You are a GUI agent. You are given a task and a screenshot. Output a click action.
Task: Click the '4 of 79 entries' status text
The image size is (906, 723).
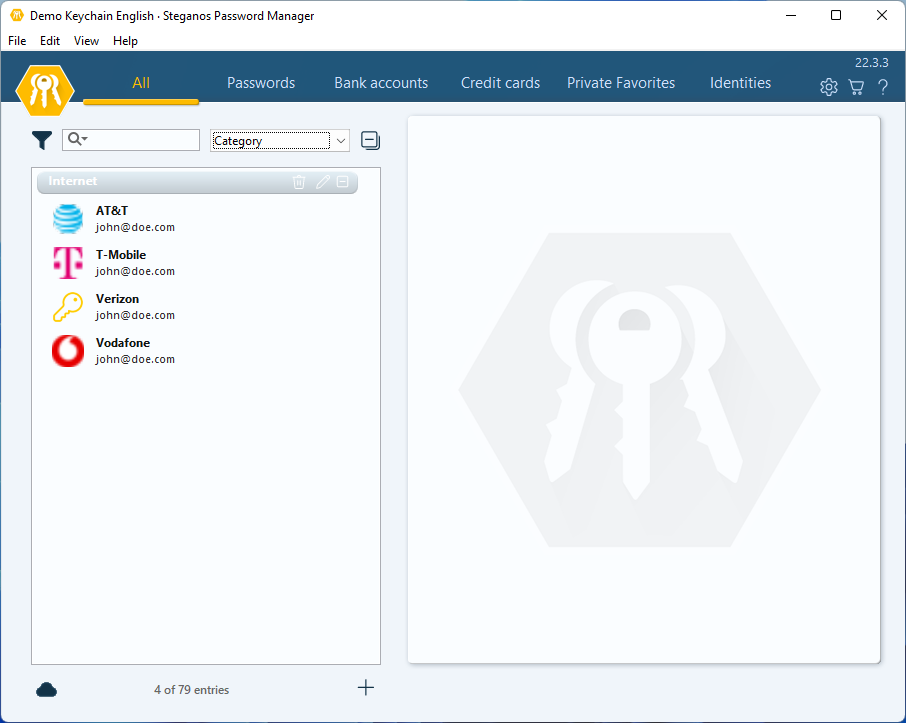coord(191,689)
